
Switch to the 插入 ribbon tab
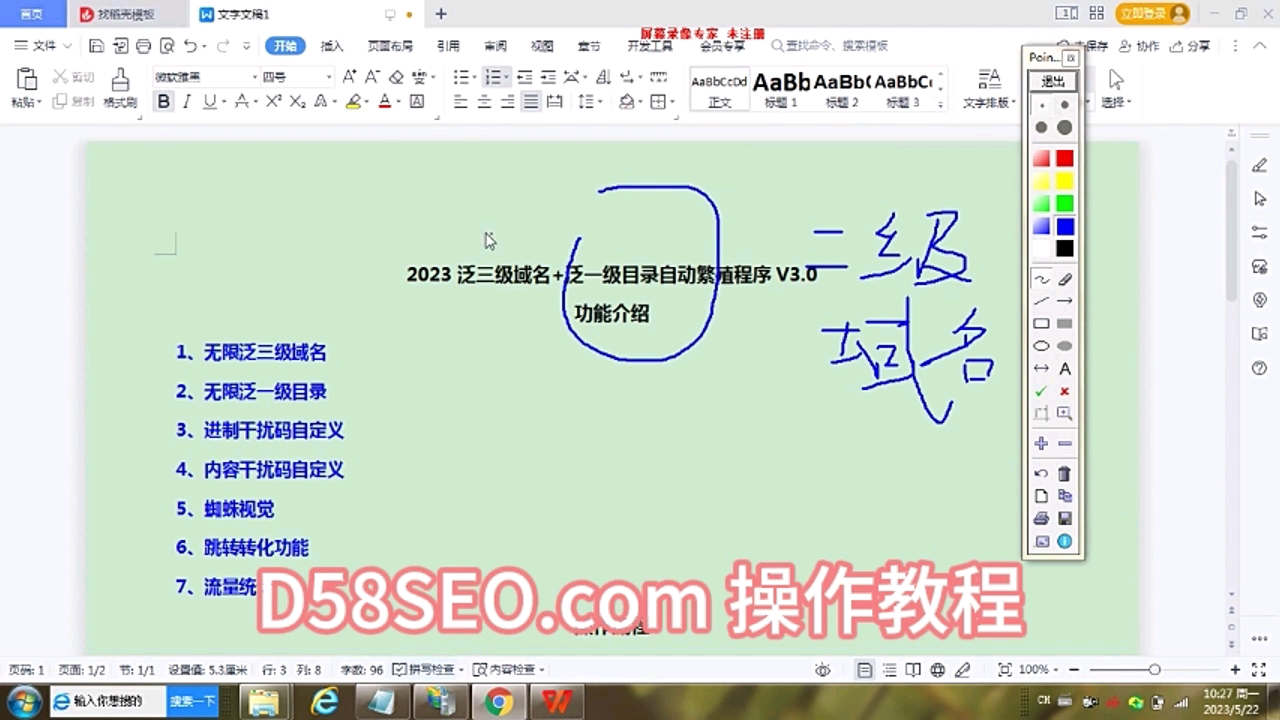[x=332, y=46]
